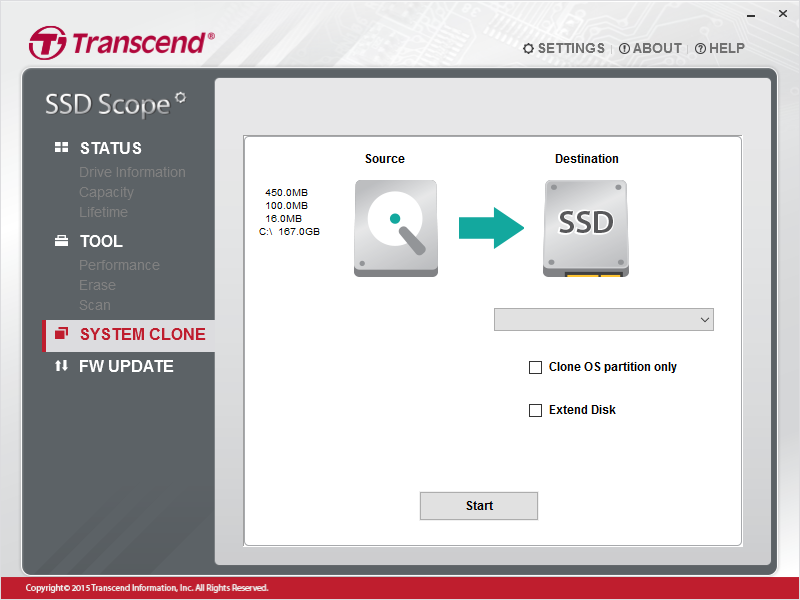Open Help from the top bar
The width and height of the screenshot is (800, 600).
pos(720,48)
